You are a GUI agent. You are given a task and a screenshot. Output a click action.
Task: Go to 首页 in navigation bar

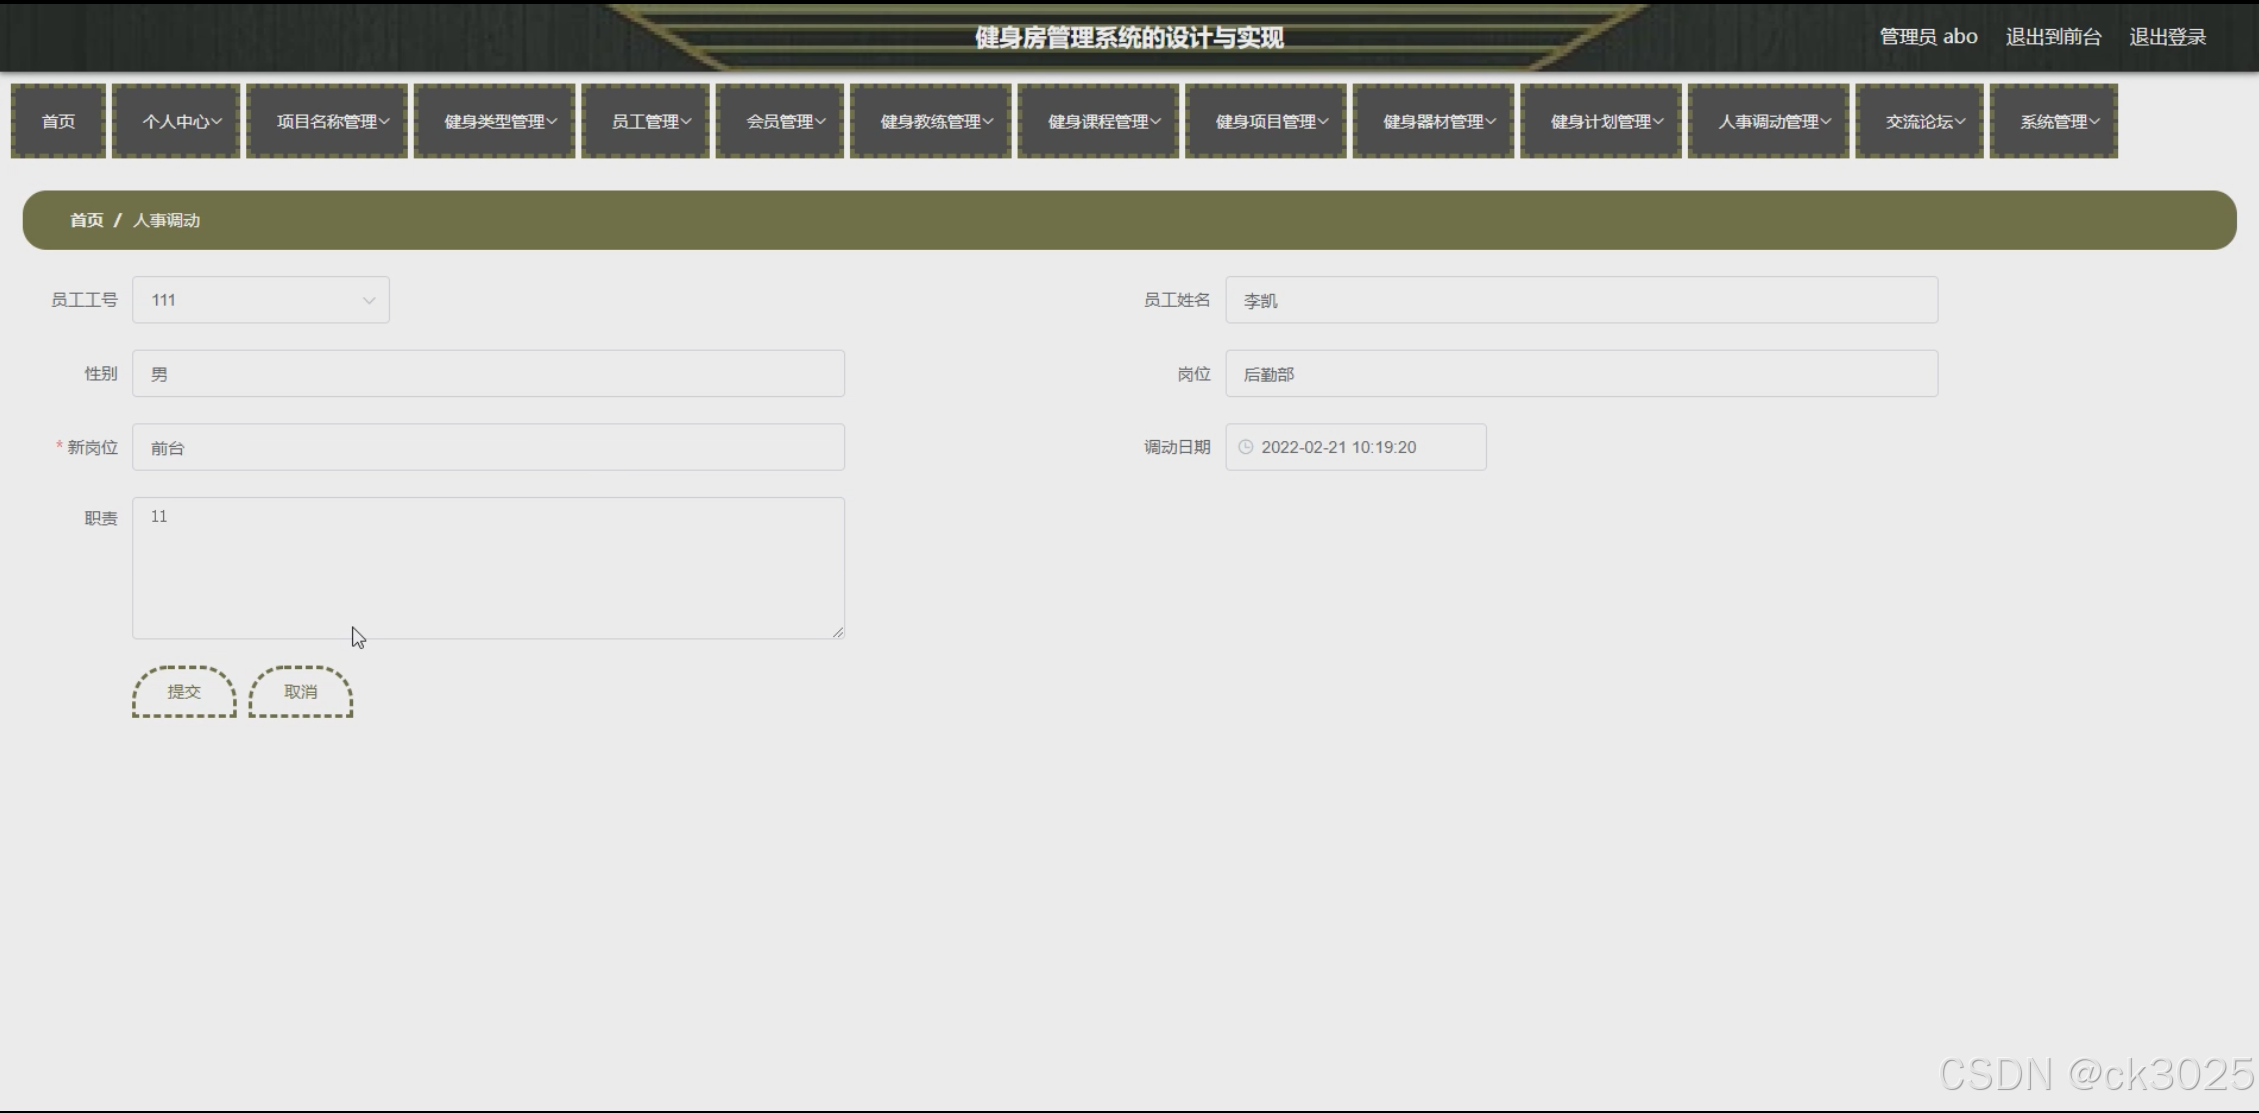58,121
